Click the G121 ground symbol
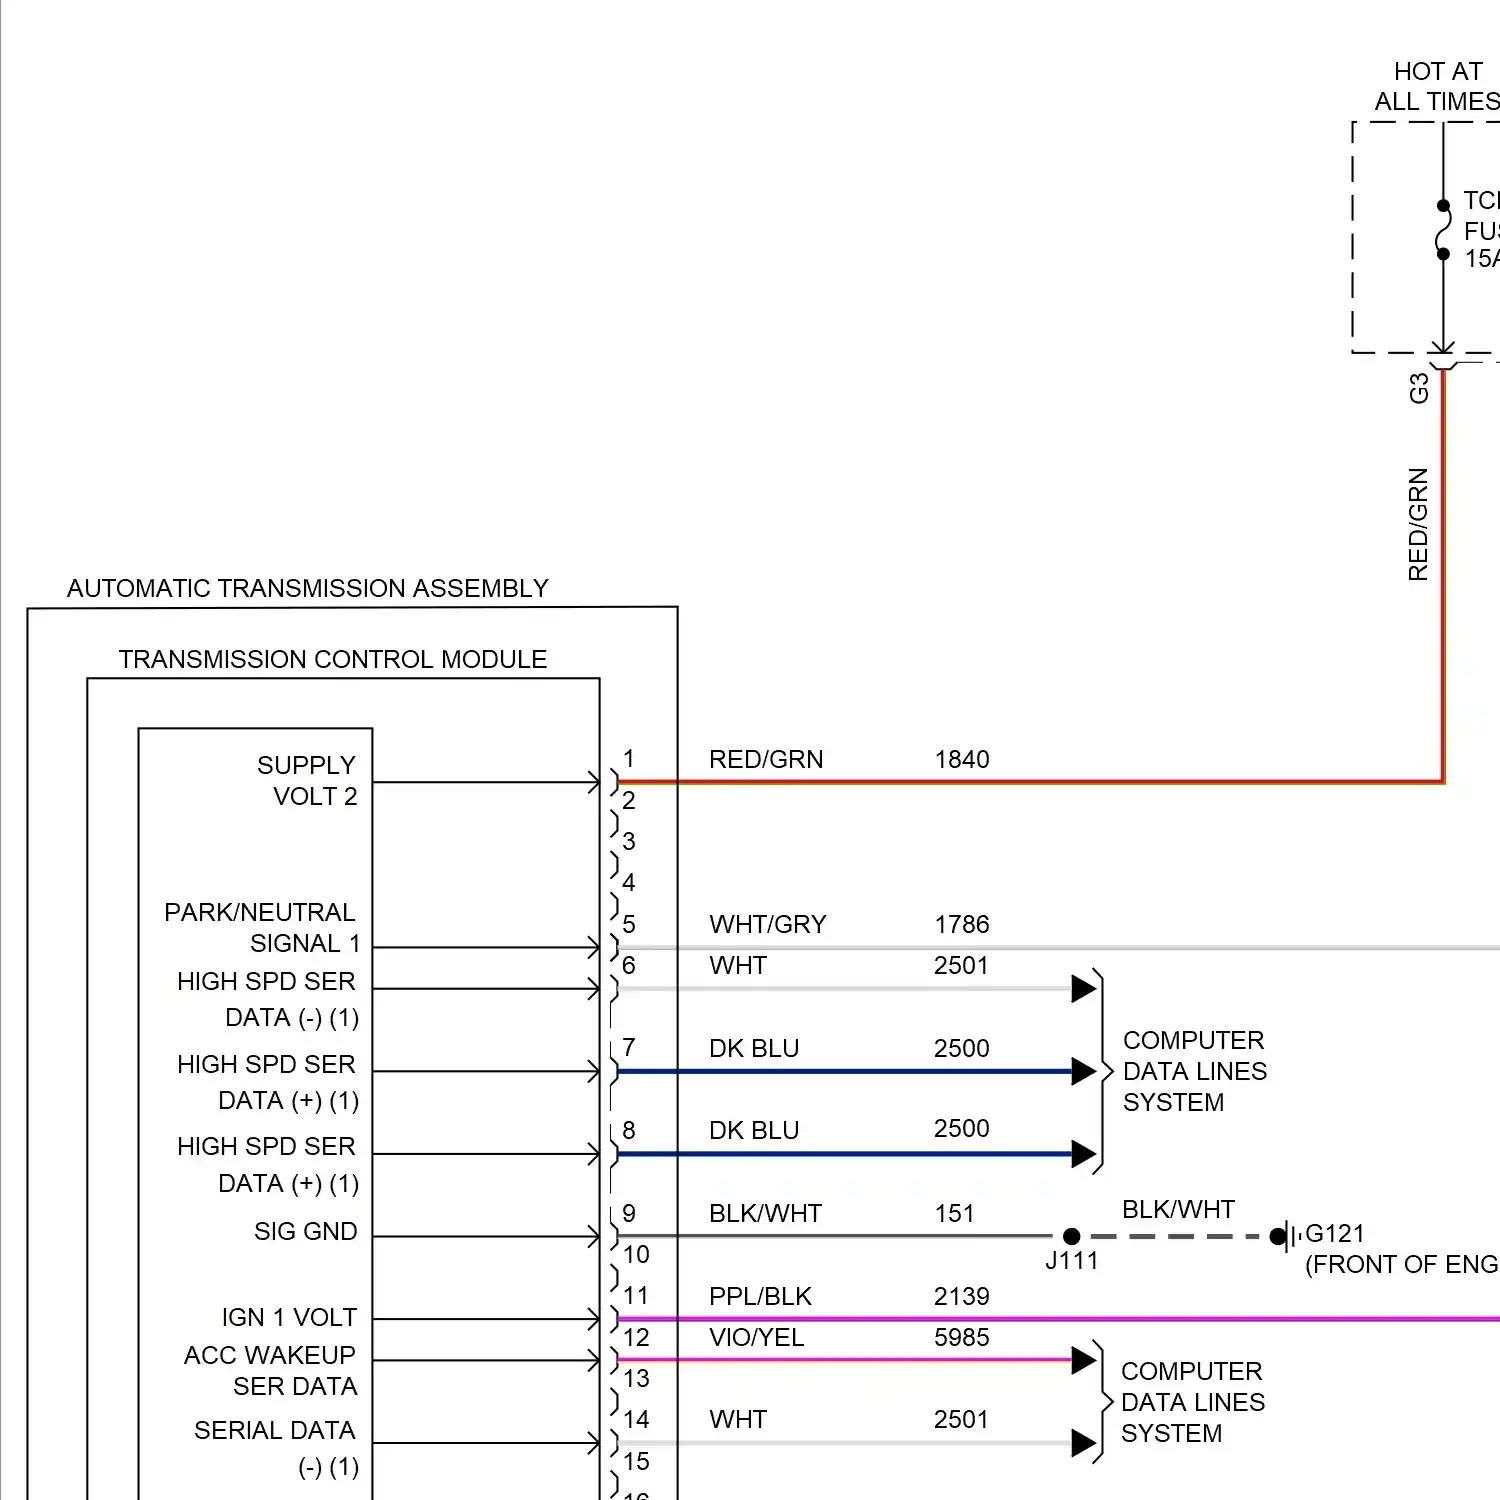The image size is (1500, 1500). [x=1286, y=1237]
